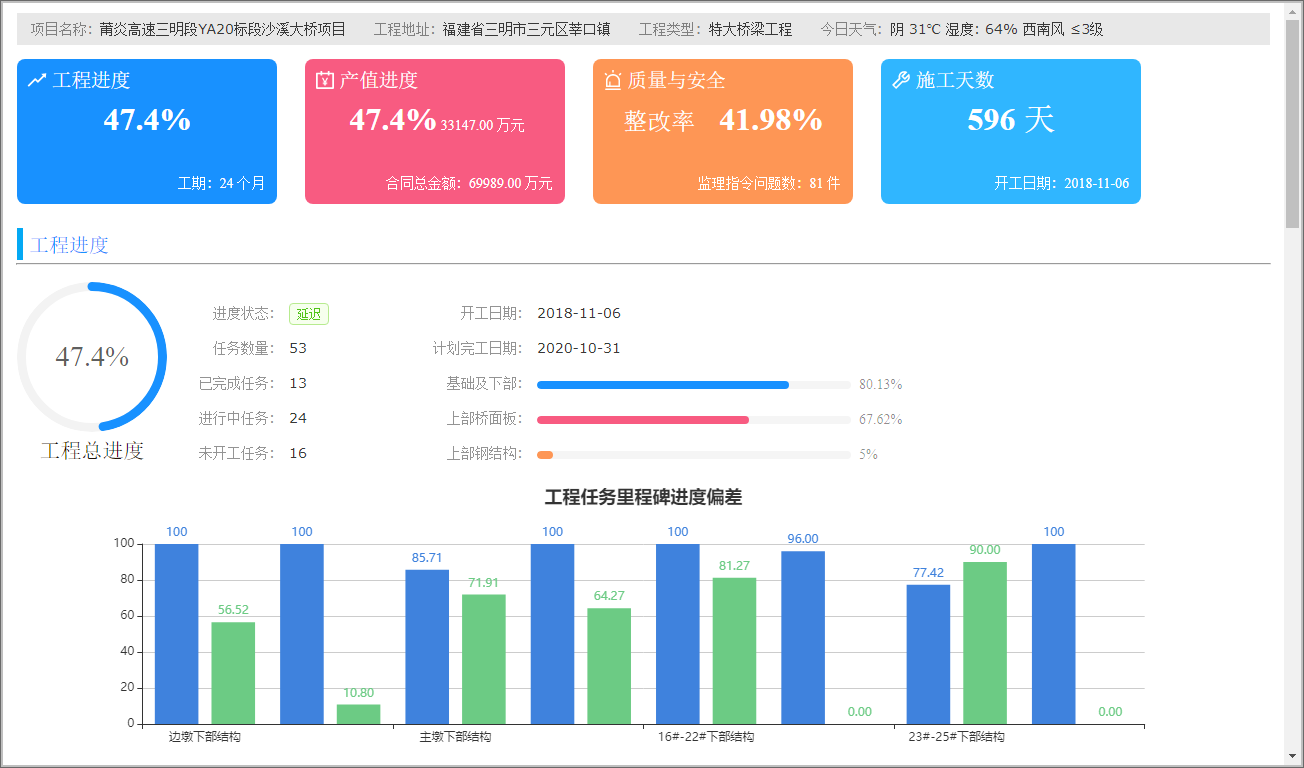Click the 工程任务里程碑进度偏差 chart title

(643, 497)
